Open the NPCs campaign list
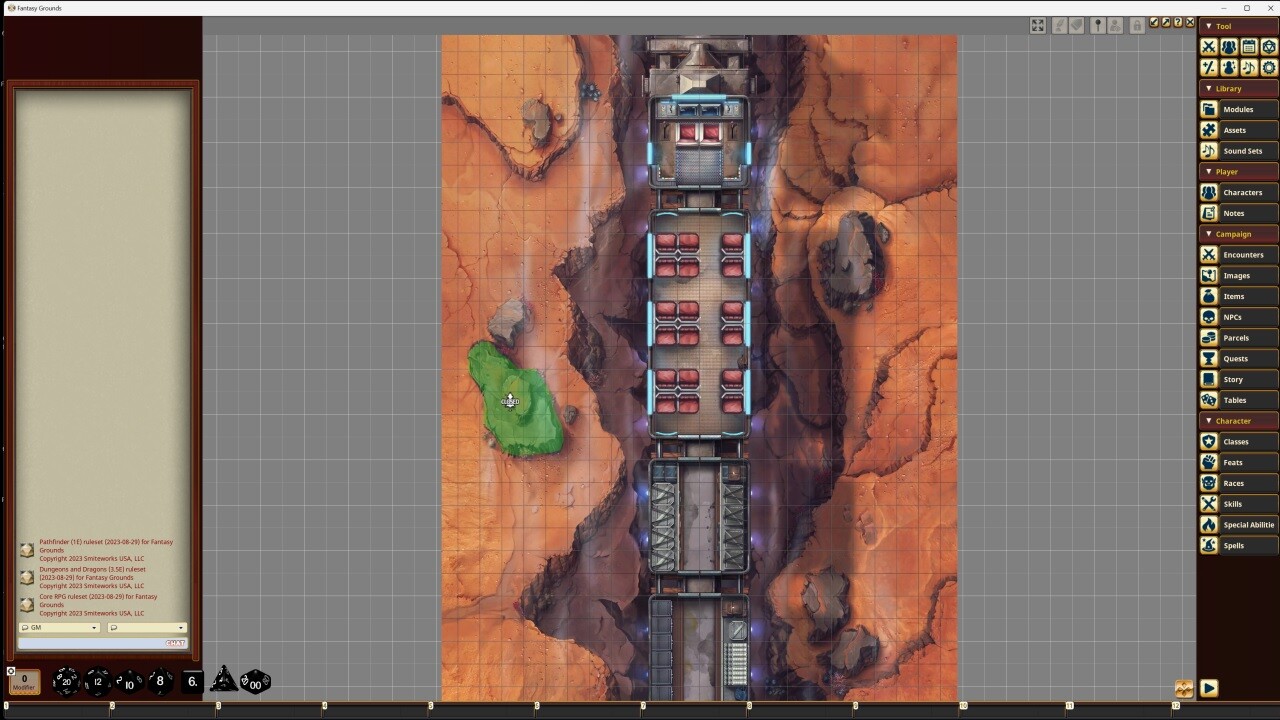 click(x=1235, y=317)
